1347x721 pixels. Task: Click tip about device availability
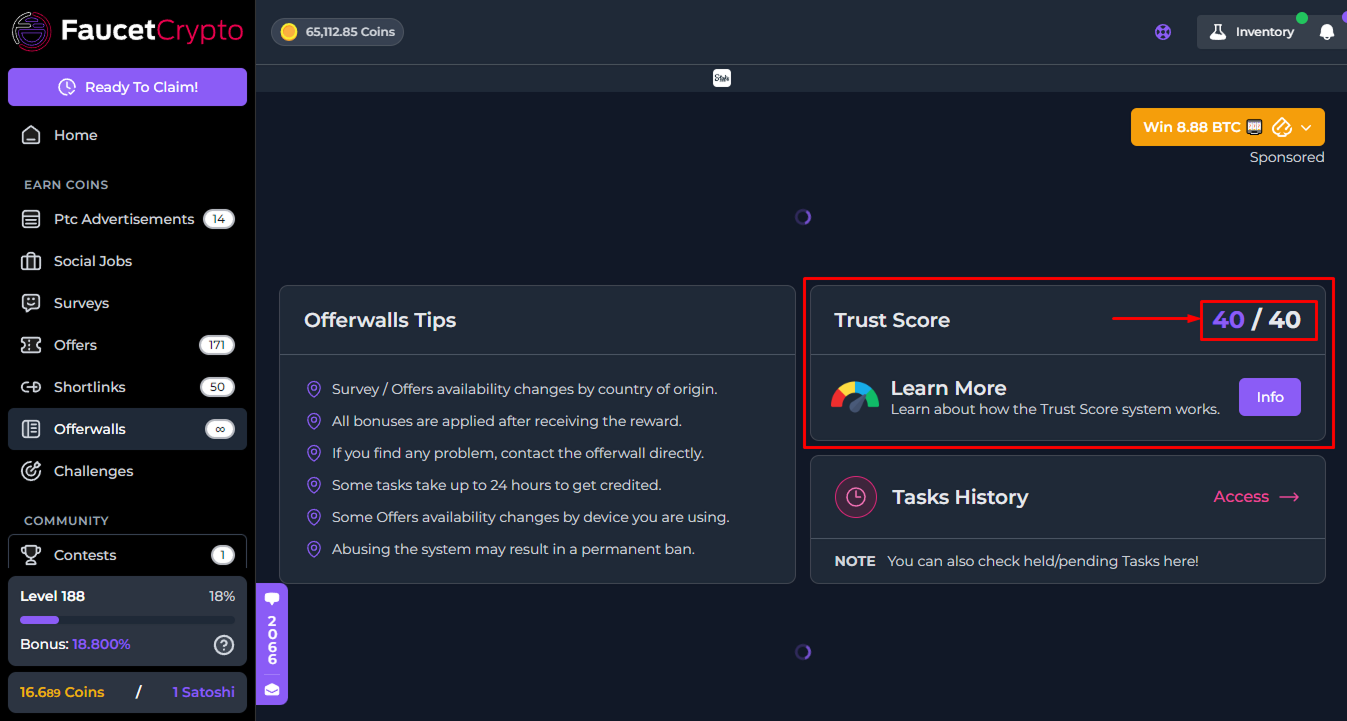[x=530, y=517]
